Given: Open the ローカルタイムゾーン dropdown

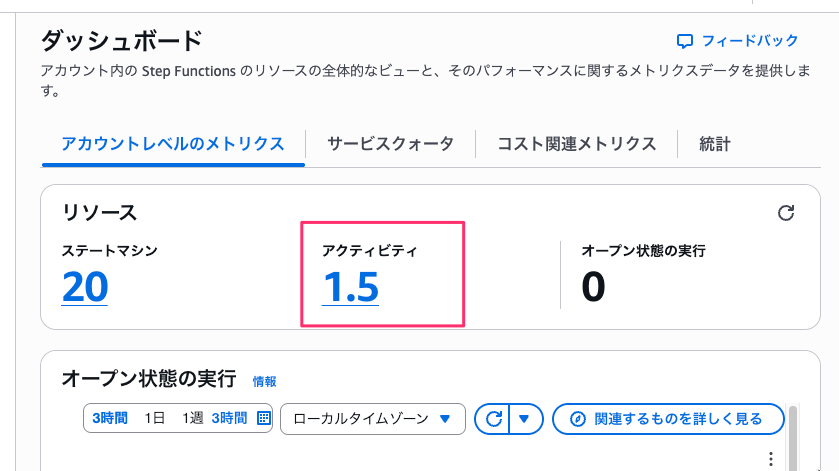Looking at the screenshot, I should [373, 418].
